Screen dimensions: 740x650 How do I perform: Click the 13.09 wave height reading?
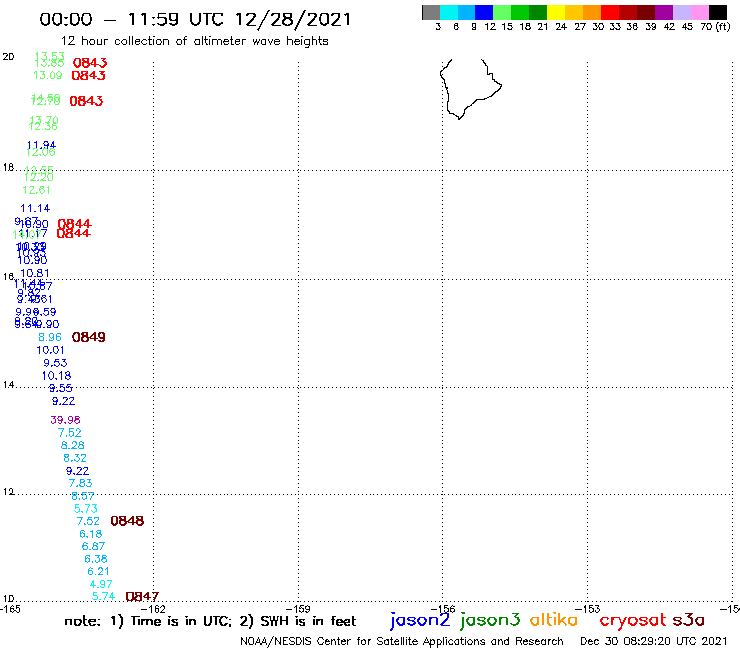click(48, 75)
